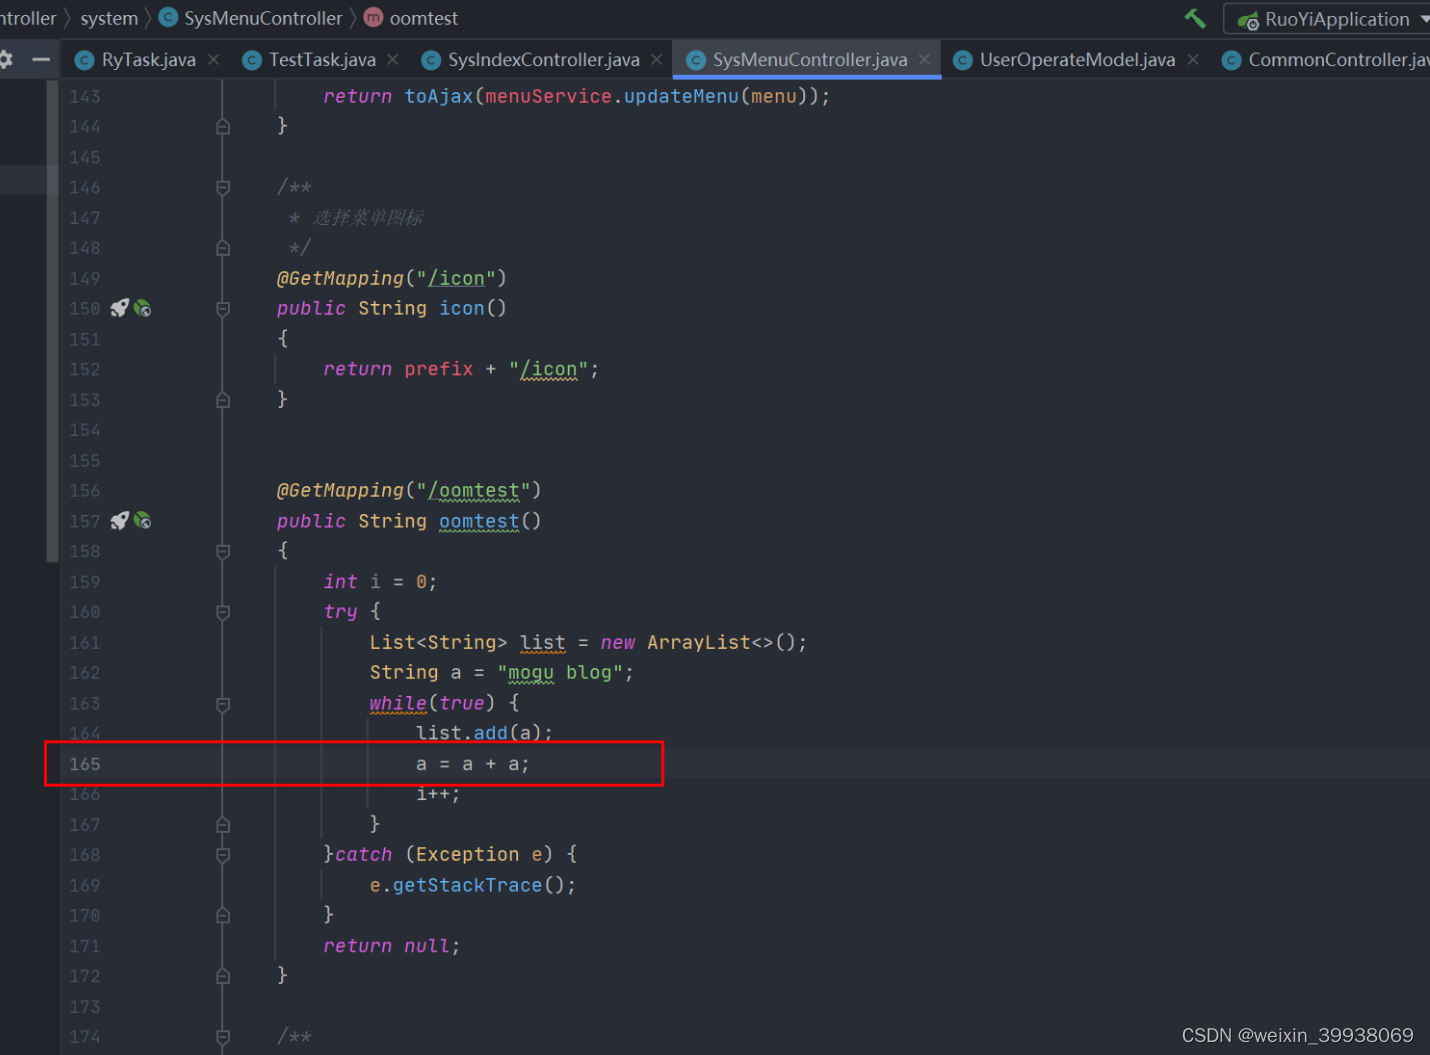
Task: Click line number 165 in the gutter
Action: coord(85,764)
